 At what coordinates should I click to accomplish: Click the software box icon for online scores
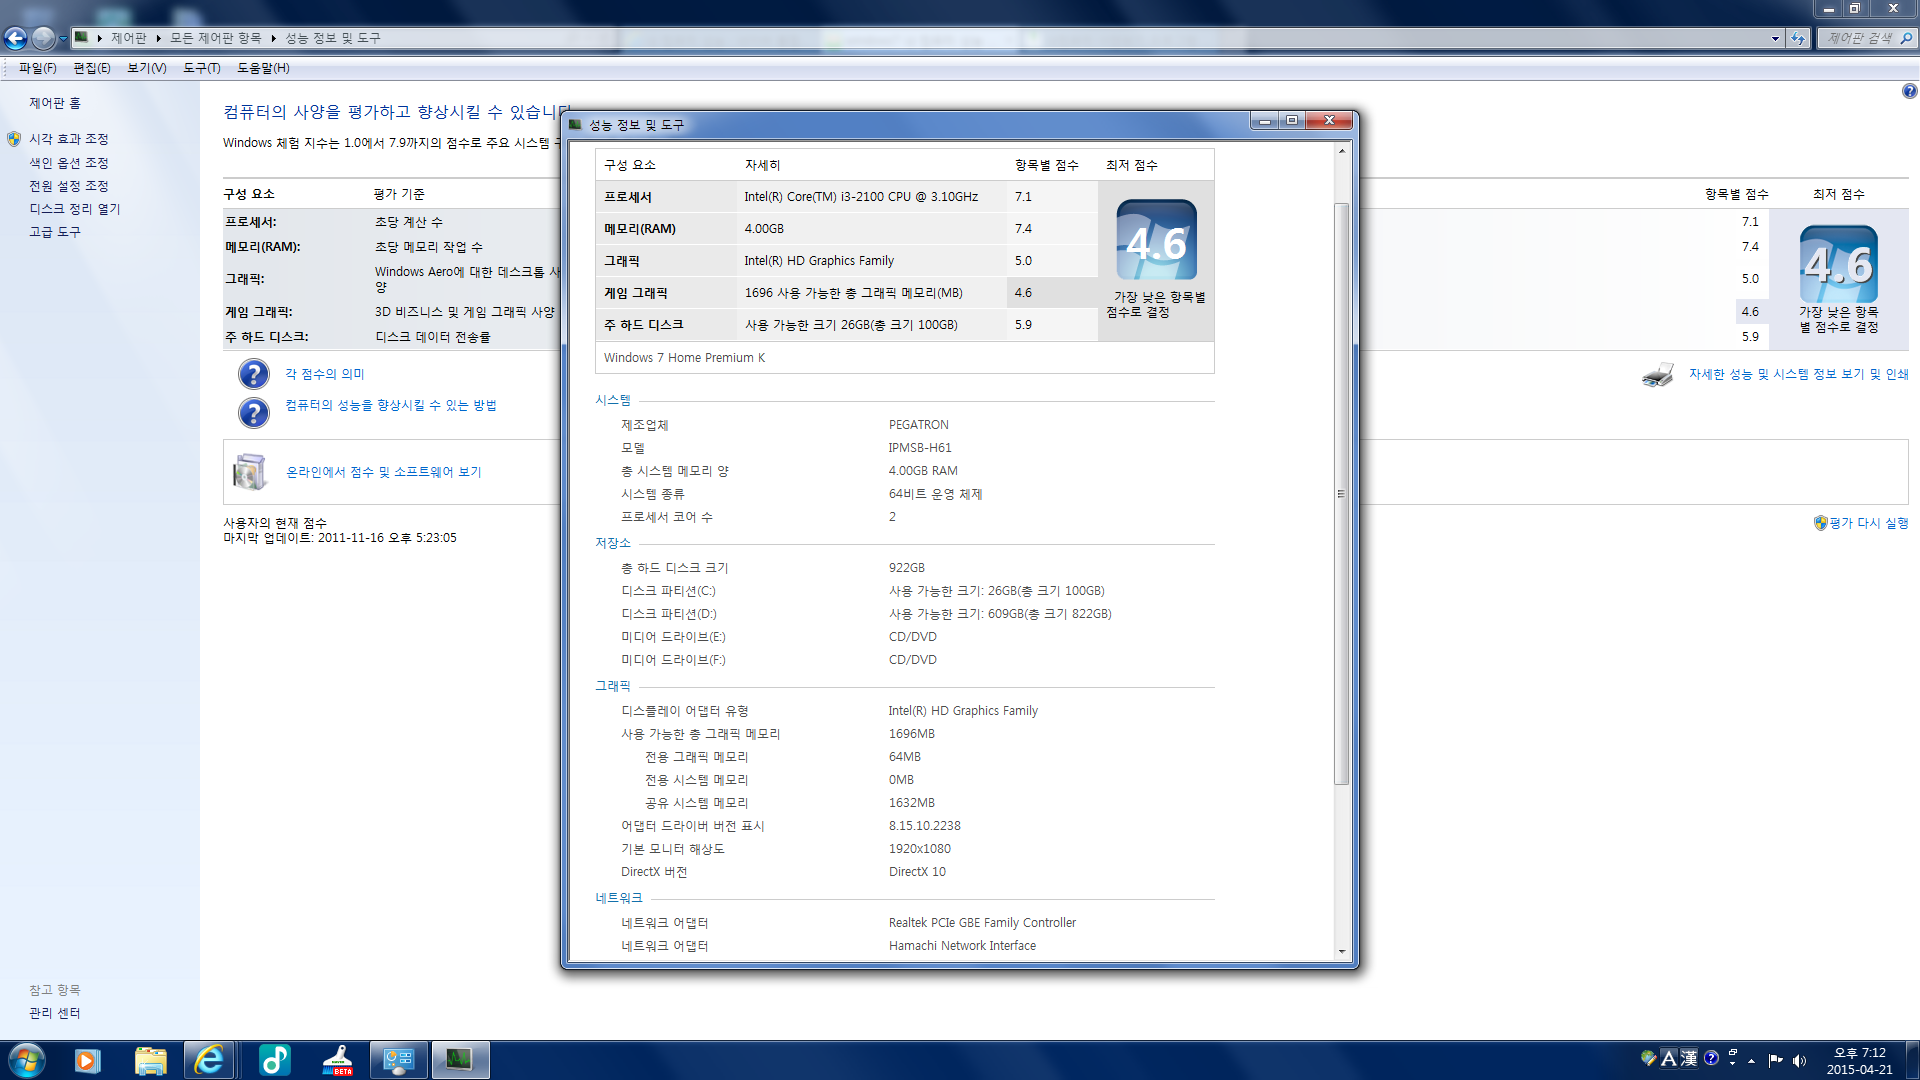pyautogui.click(x=250, y=472)
